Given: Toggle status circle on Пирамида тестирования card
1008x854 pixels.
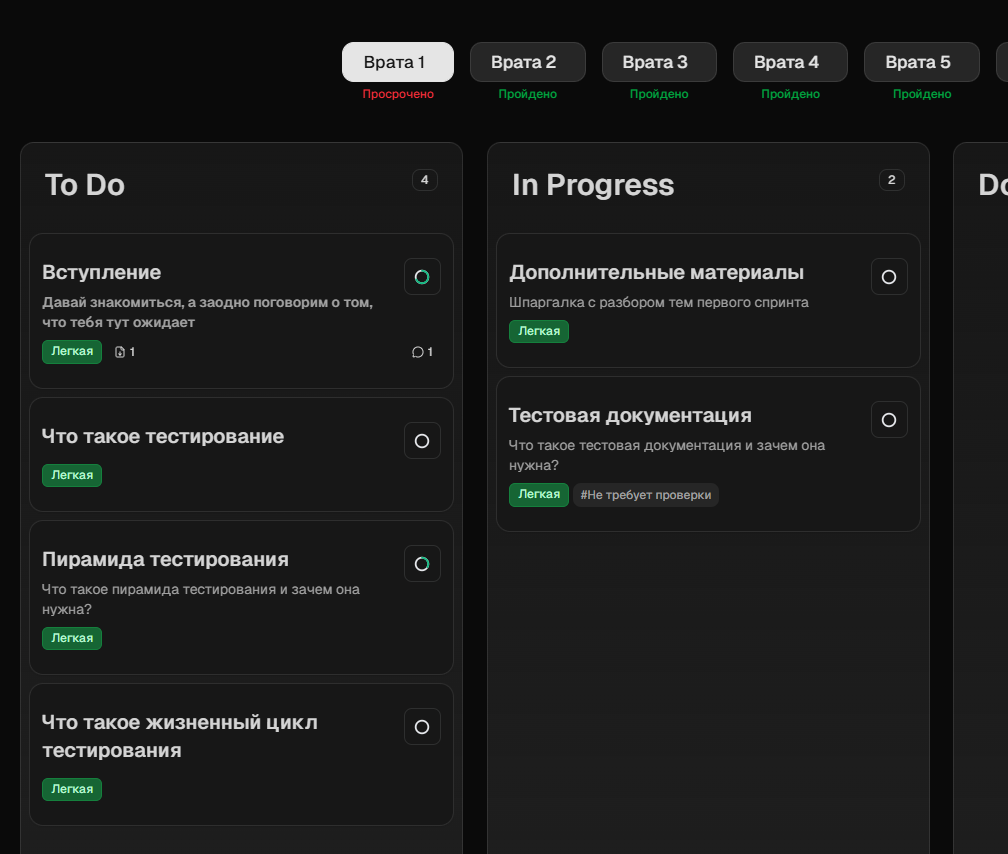Looking at the screenshot, I should pyautogui.click(x=422, y=564).
